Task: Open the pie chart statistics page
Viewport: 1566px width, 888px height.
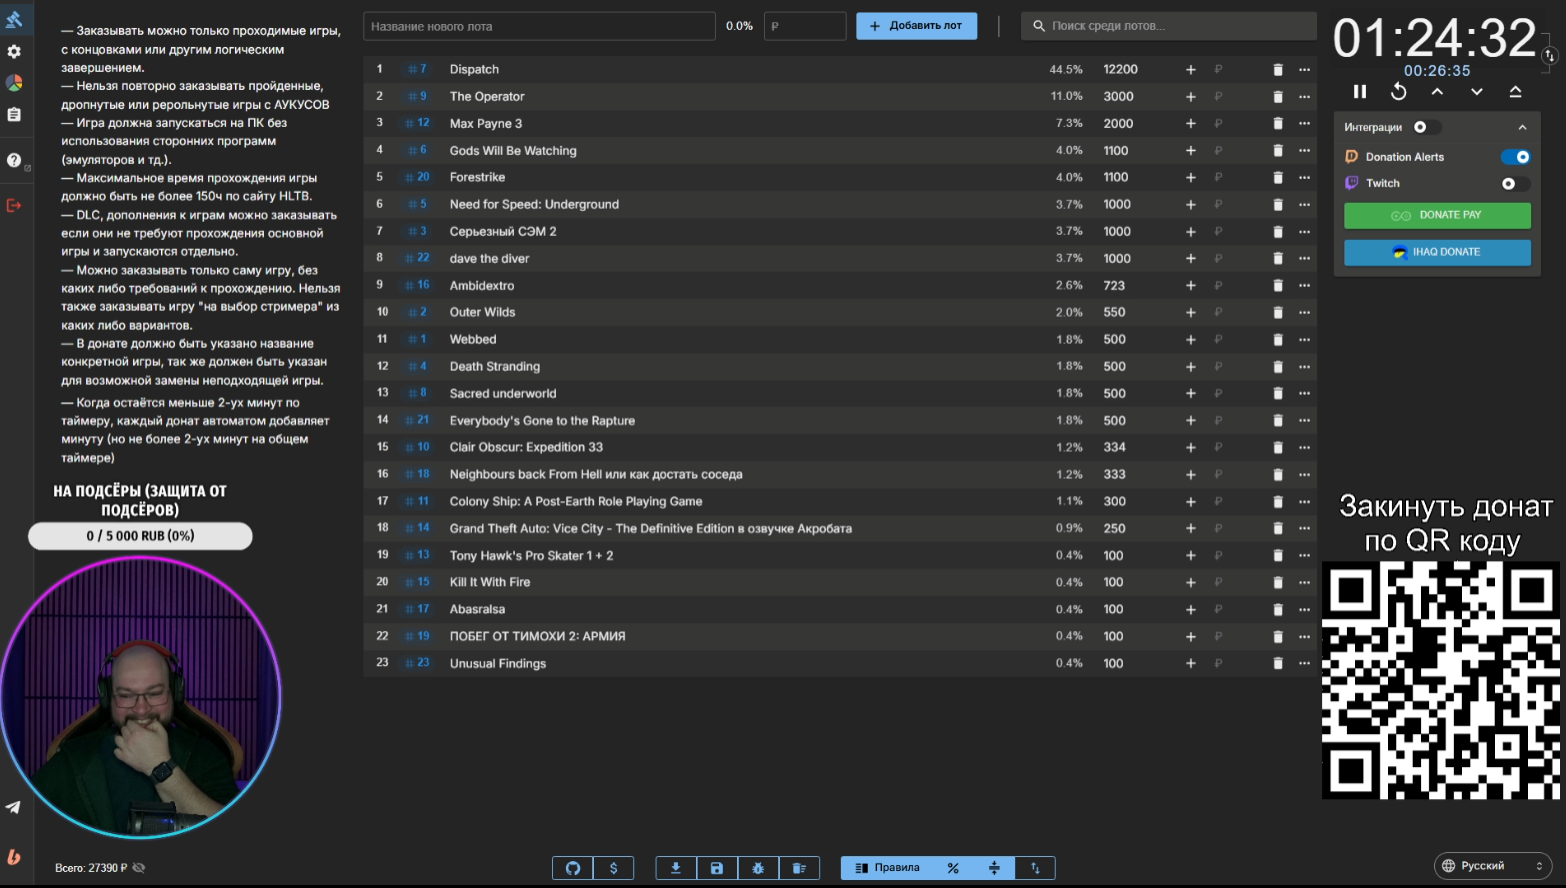Action: 14,83
